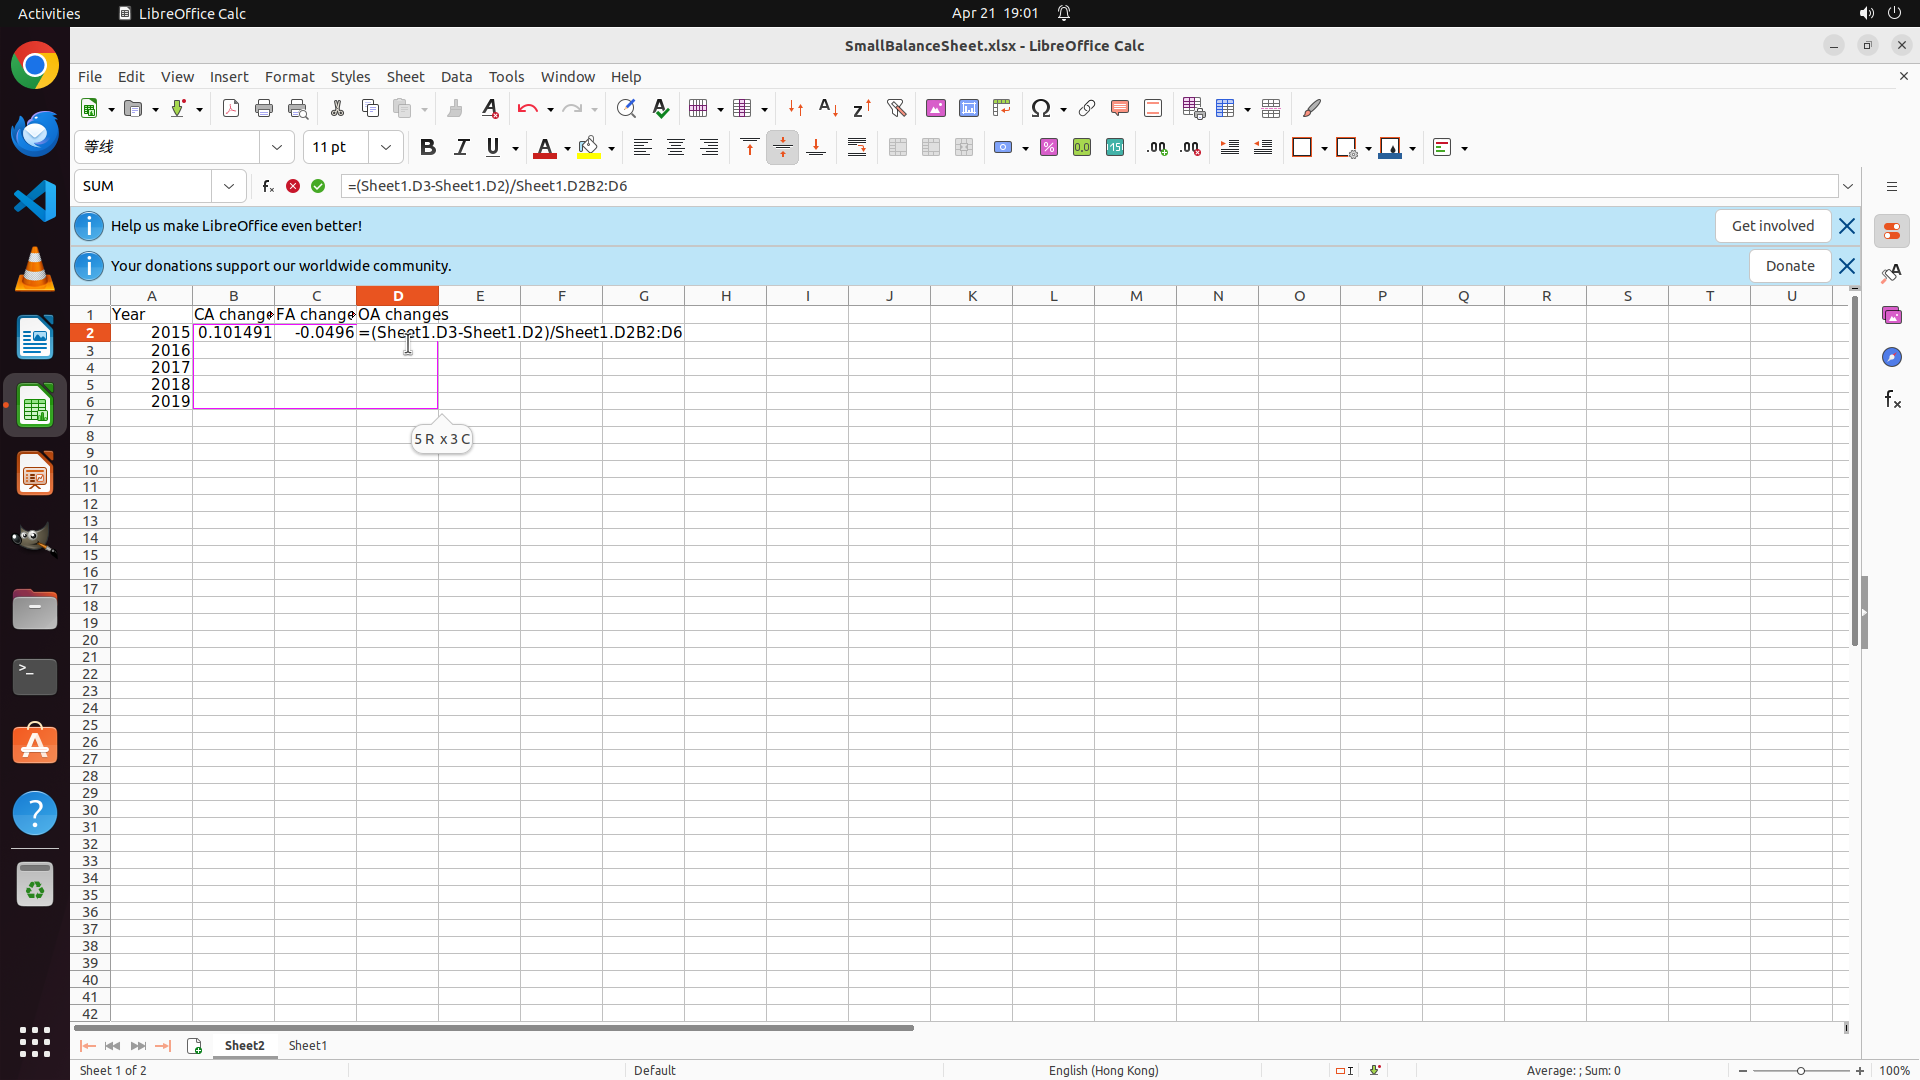The height and width of the screenshot is (1080, 1920).
Task: Open the sidebar Functions panel icon
Action: click(x=1891, y=400)
